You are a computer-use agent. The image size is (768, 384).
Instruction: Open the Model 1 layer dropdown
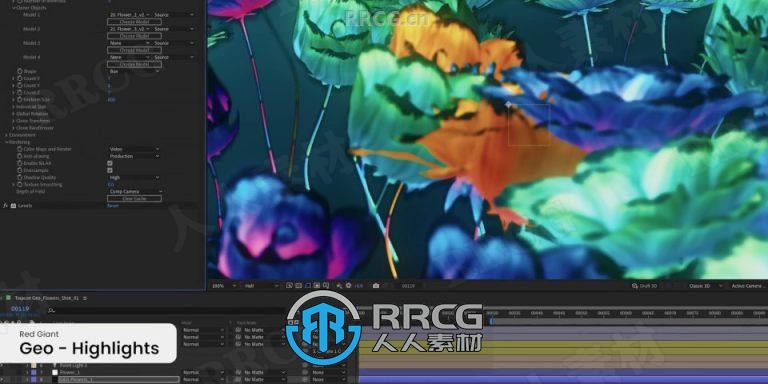coord(129,15)
